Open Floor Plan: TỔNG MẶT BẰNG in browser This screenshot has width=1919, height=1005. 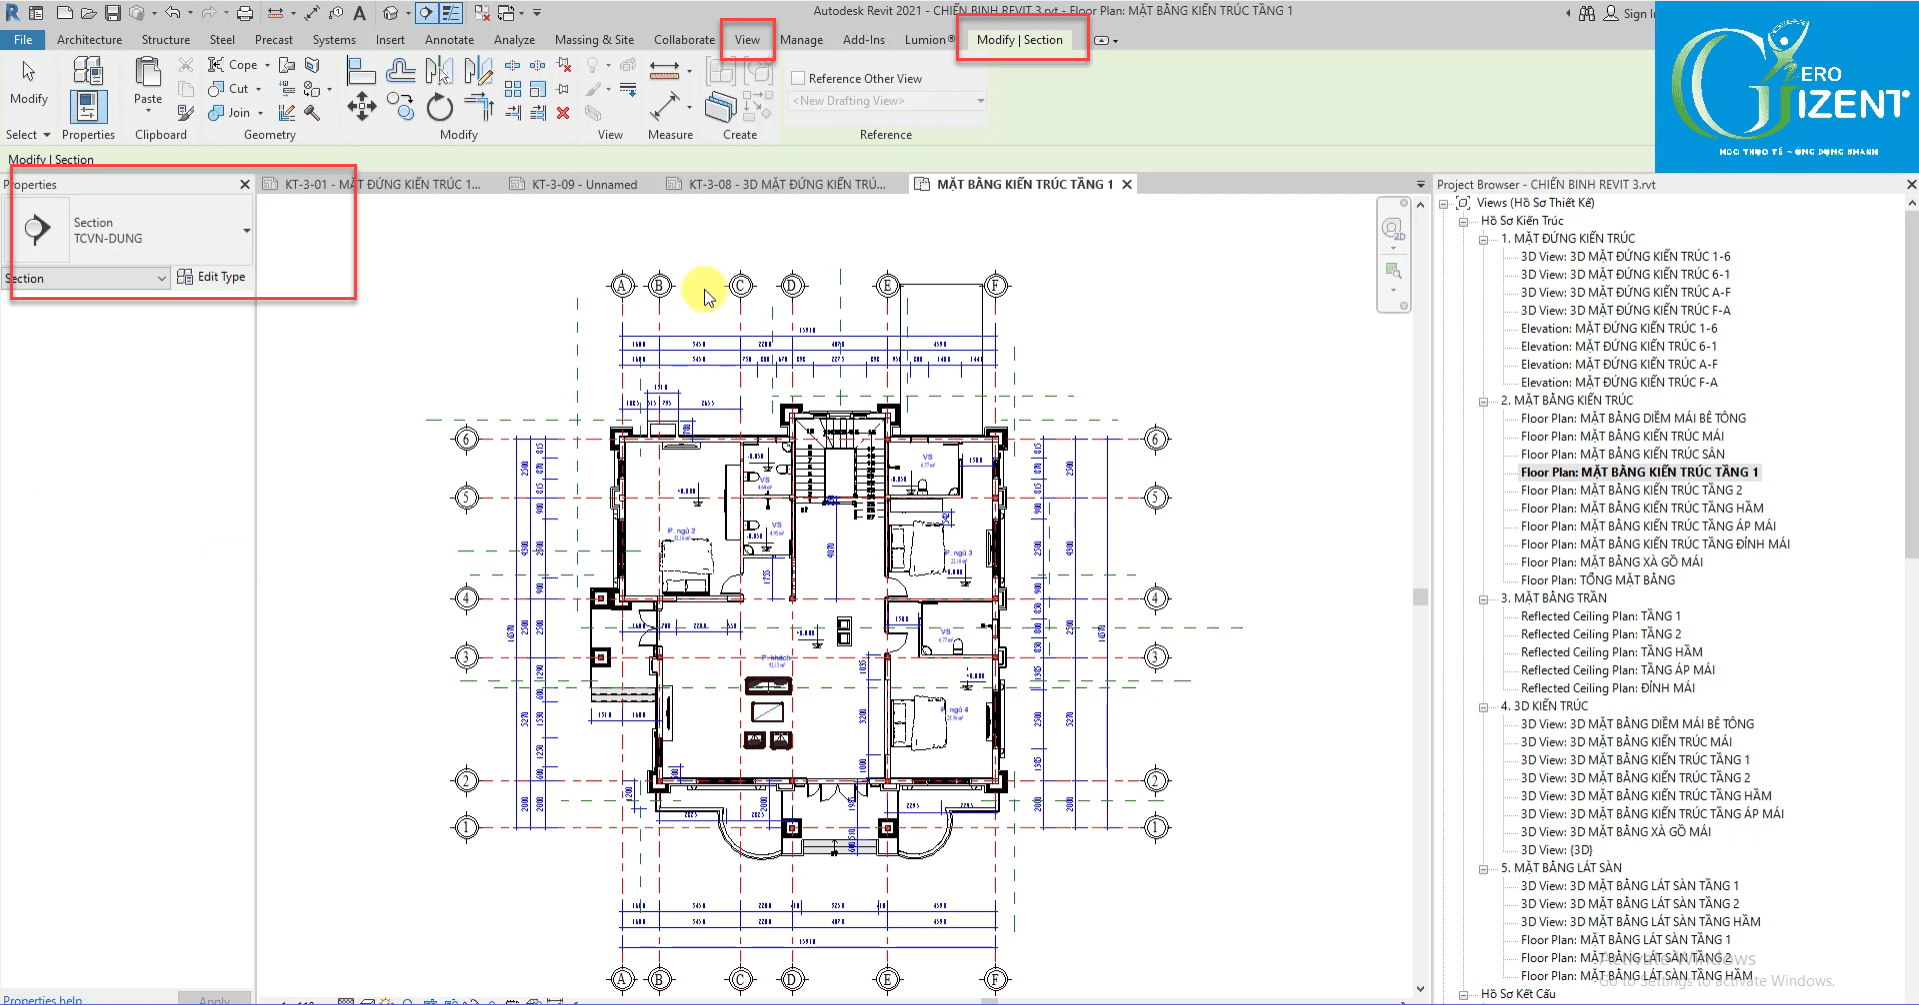tap(1597, 580)
